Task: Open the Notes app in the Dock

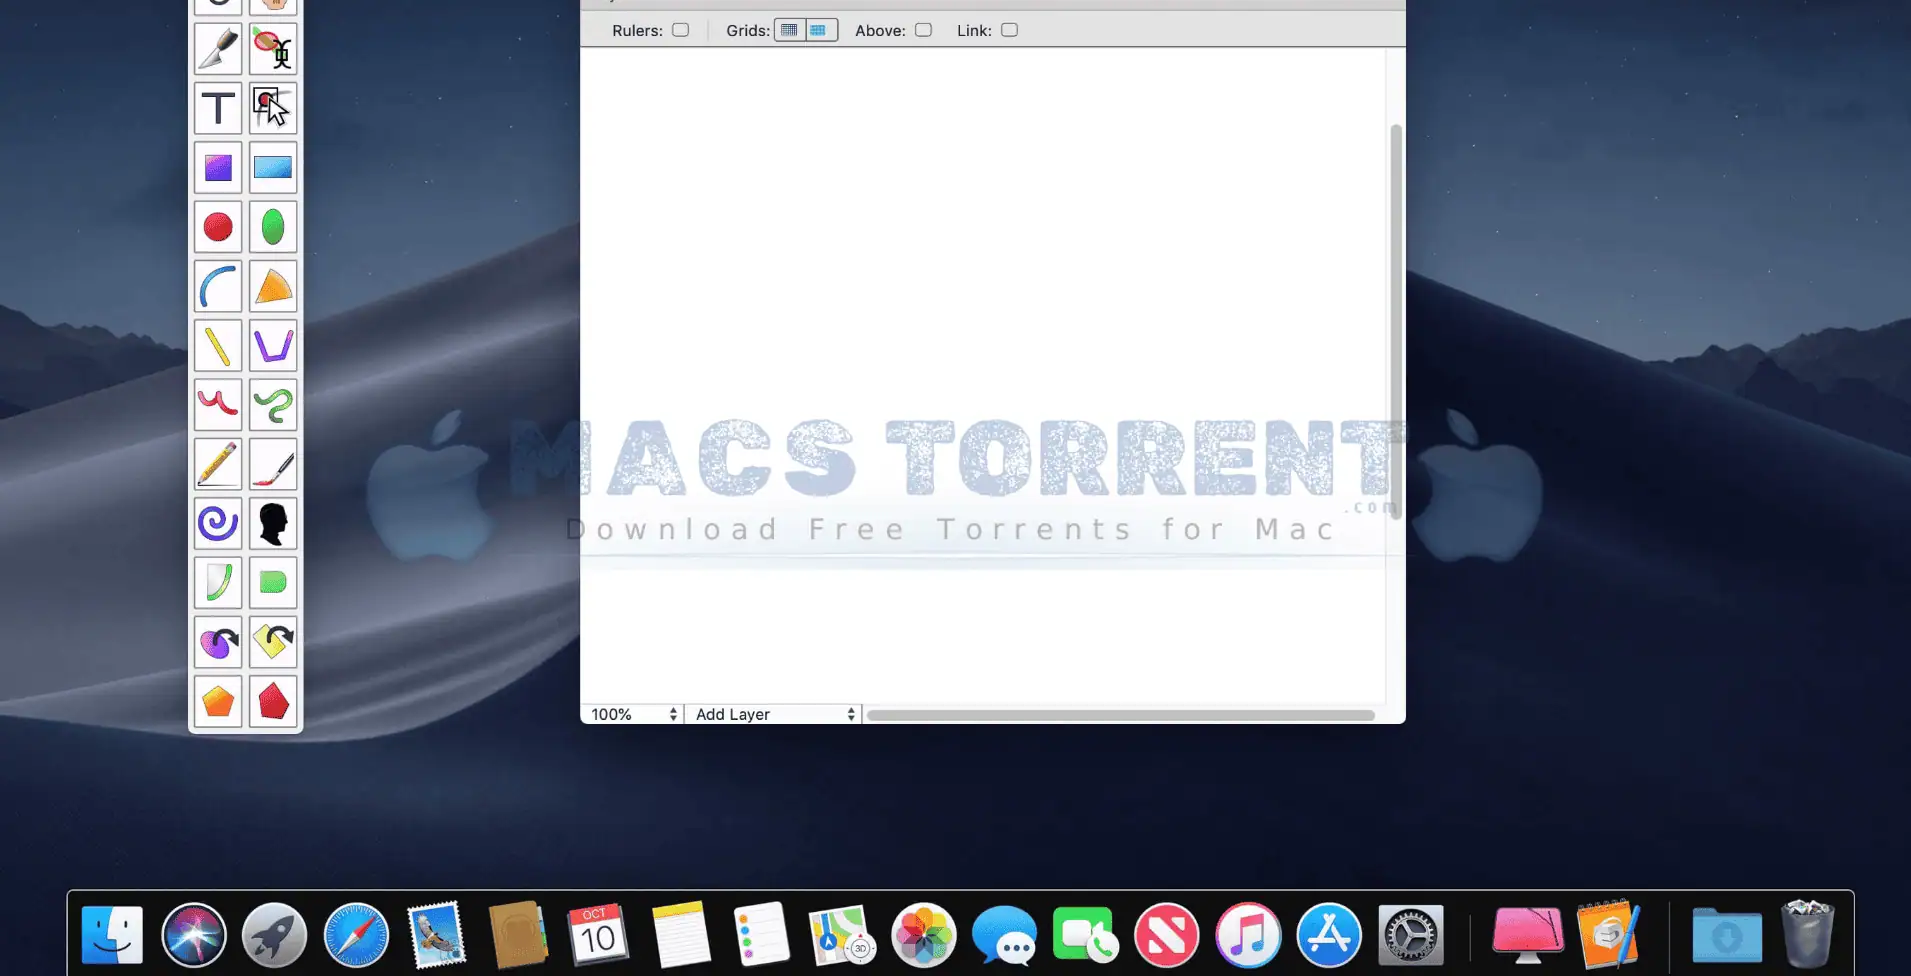Action: click(x=681, y=936)
